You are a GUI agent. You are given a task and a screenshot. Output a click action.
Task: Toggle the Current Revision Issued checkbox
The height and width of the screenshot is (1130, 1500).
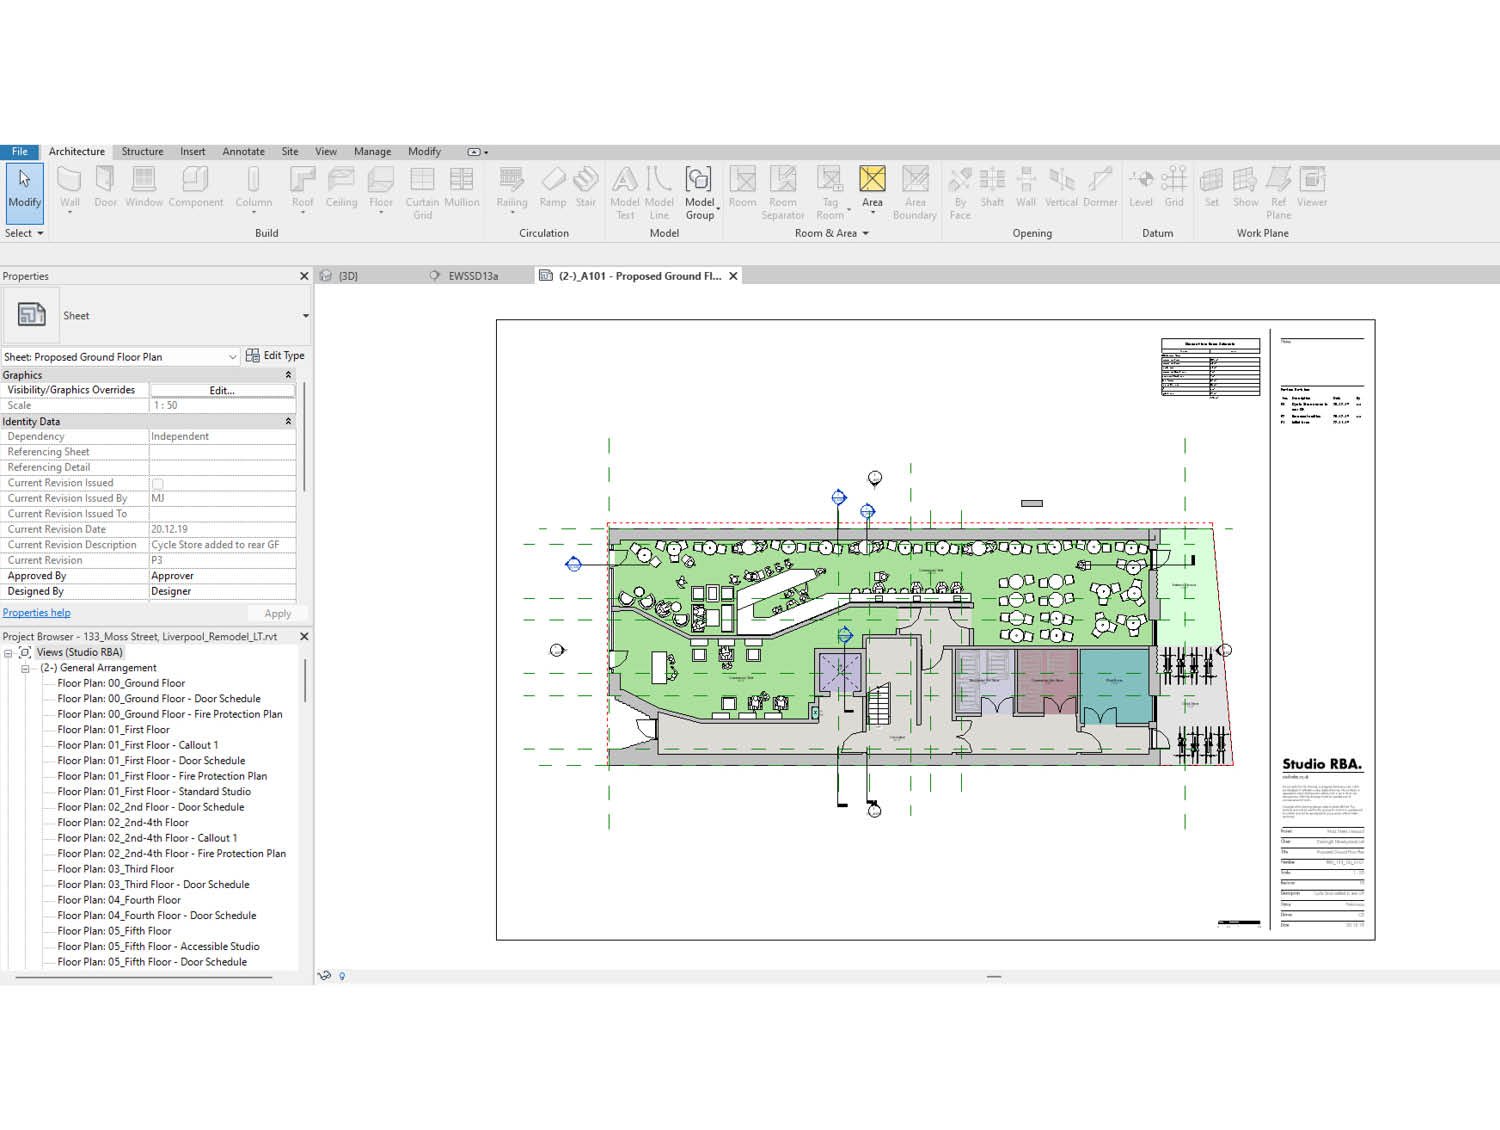tap(157, 483)
